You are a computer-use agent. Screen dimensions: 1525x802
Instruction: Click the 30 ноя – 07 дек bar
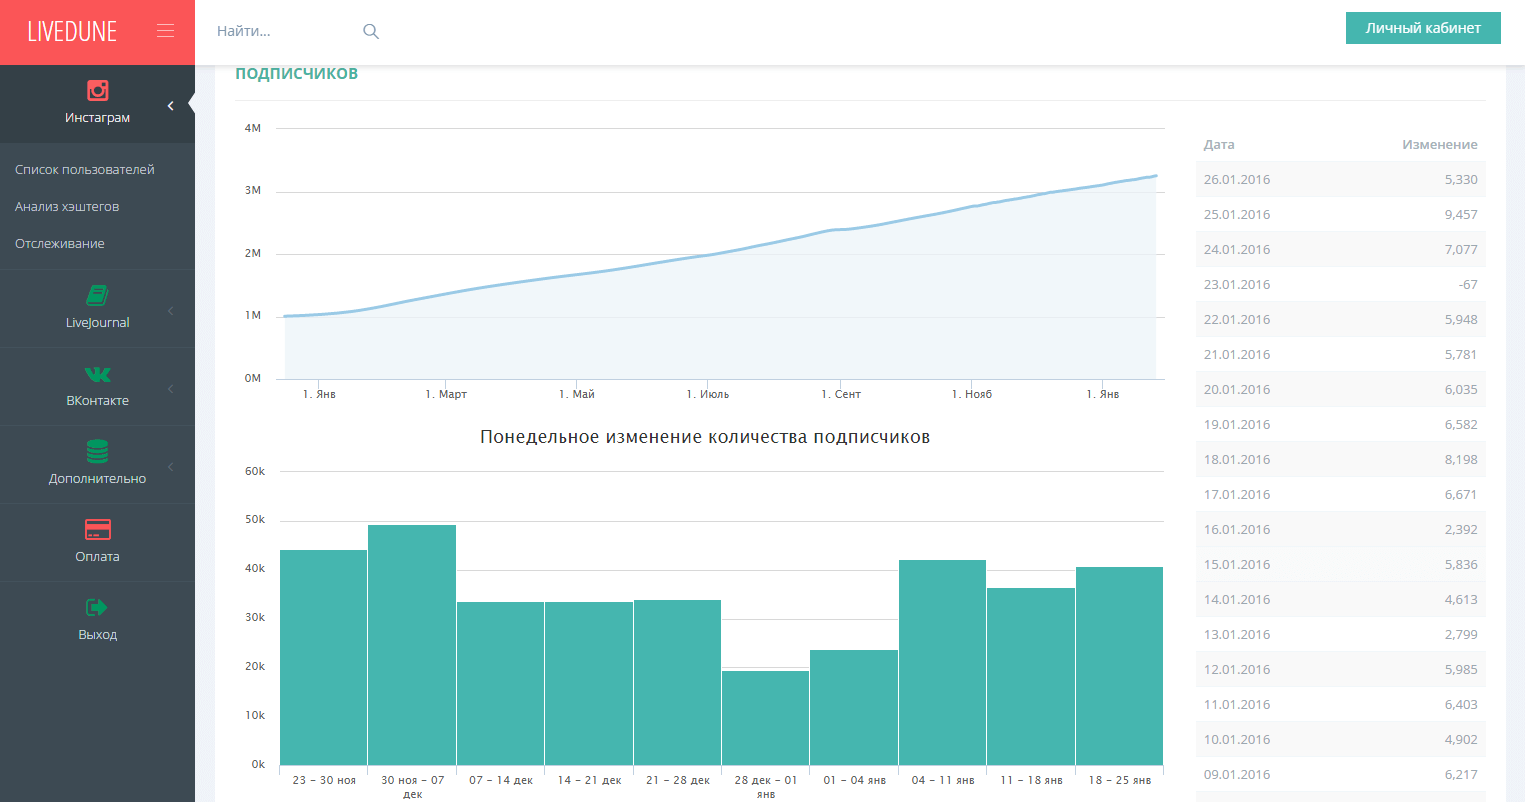point(412,645)
